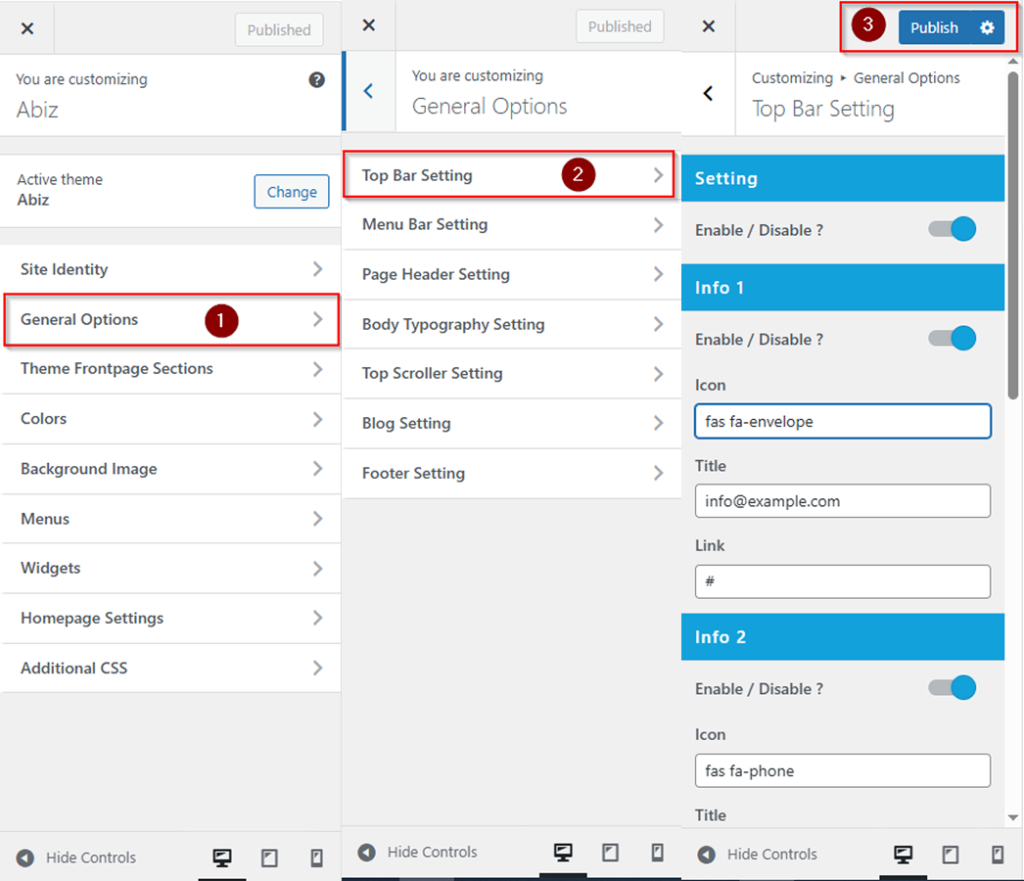The height and width of the screenshot is (881, 1024).
Task: Toggle Enable / Disable switch under Setting
Action: 952,230
